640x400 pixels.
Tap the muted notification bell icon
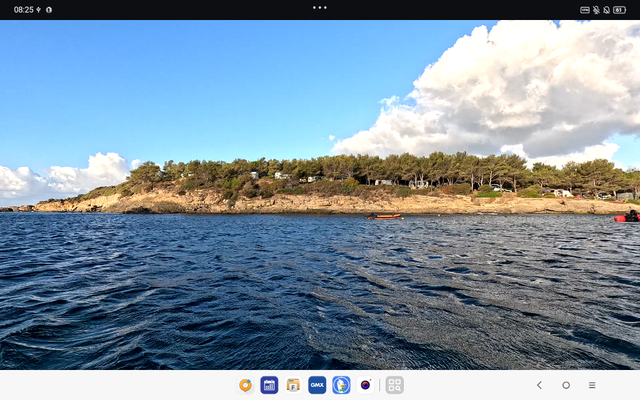coord(607,10)
